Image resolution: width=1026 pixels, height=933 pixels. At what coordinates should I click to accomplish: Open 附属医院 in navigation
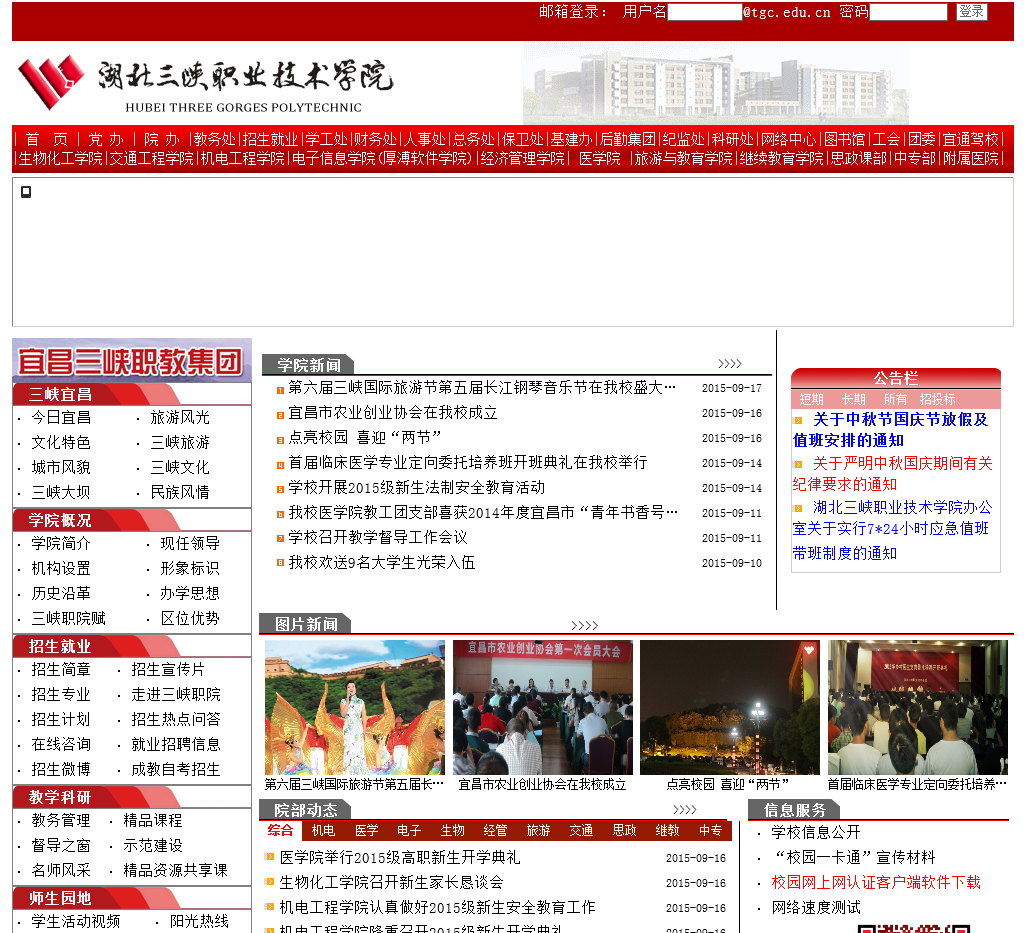click(970, 158)
